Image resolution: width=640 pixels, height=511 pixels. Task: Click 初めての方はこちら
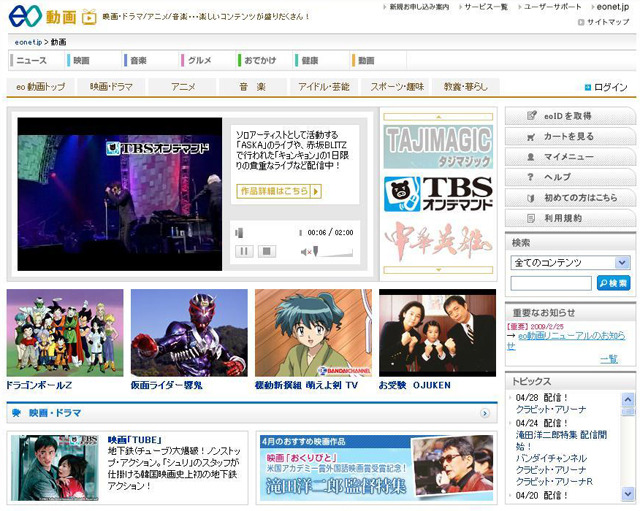coord(570,198)
